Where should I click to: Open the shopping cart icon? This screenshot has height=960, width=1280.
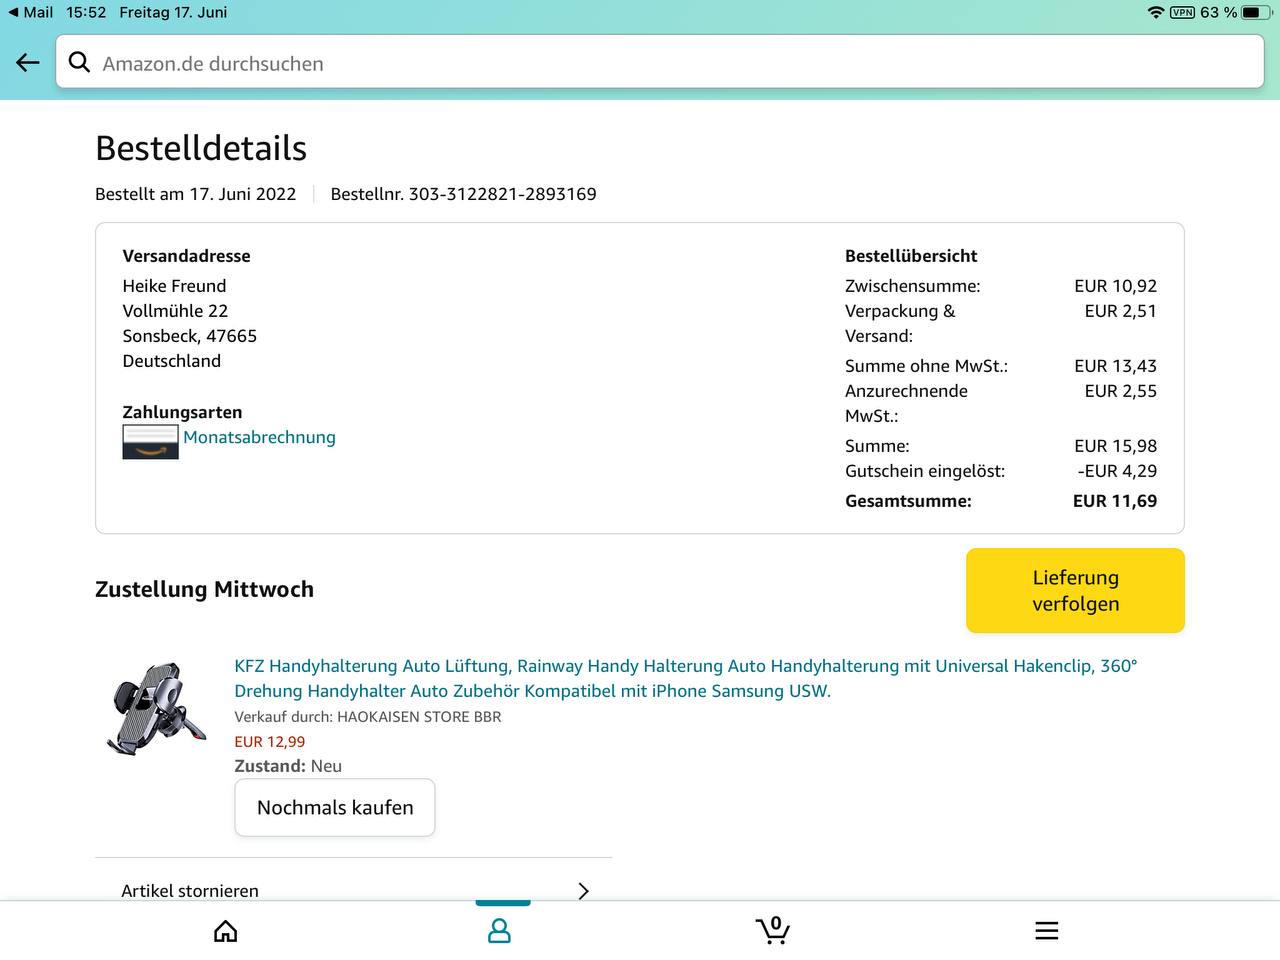pos(773,931)
